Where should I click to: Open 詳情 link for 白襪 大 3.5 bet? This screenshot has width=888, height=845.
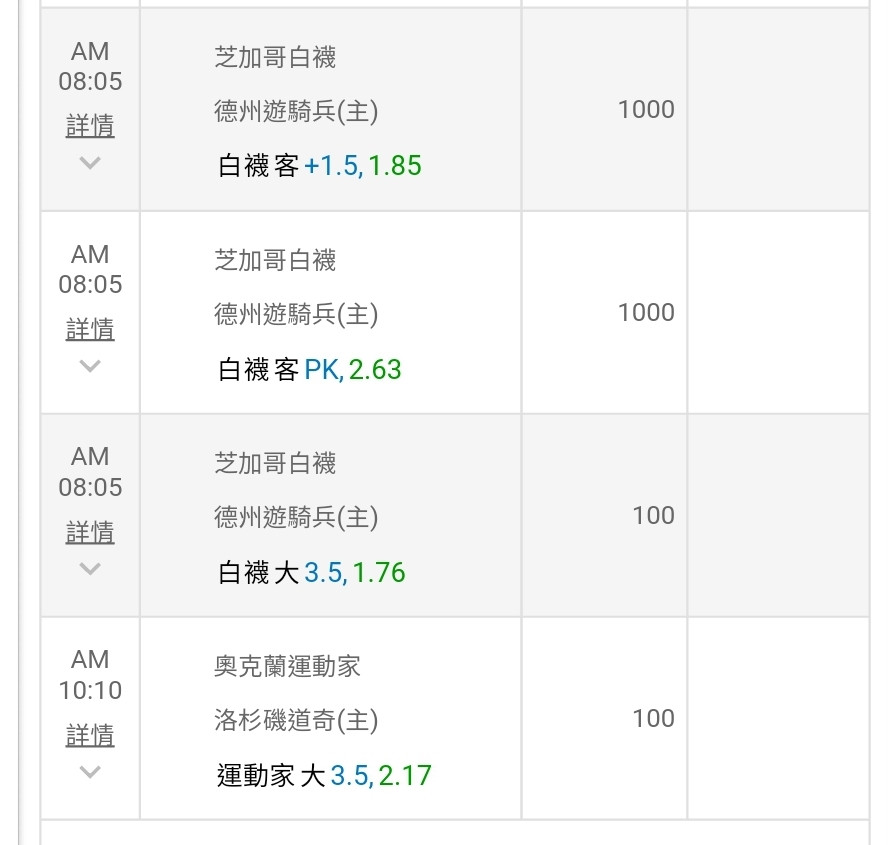(x=90, y=532)
